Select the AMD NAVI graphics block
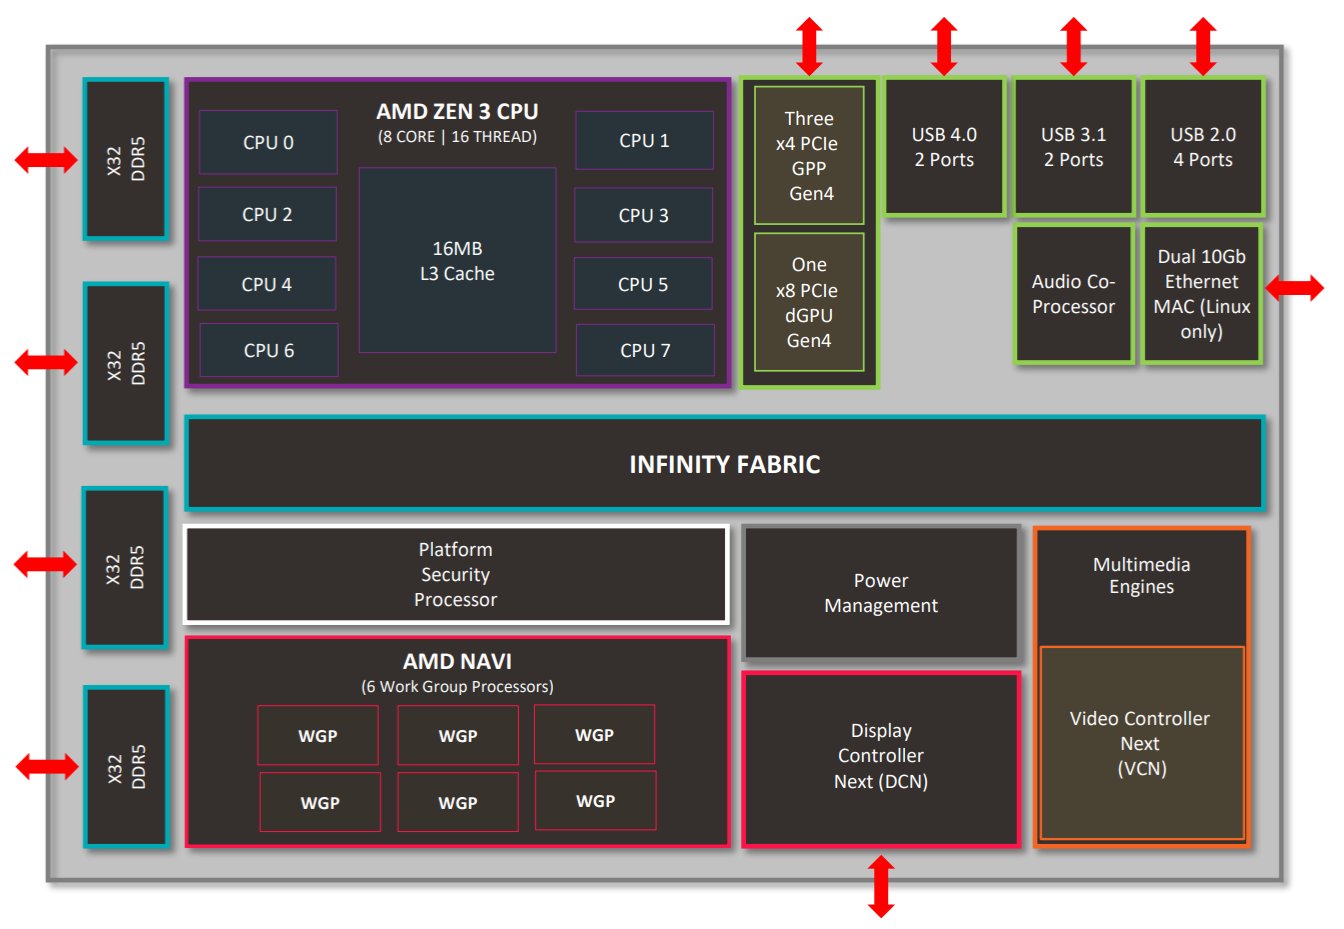The height and width of the screenshot is (929, 1344). pos(455,662)
